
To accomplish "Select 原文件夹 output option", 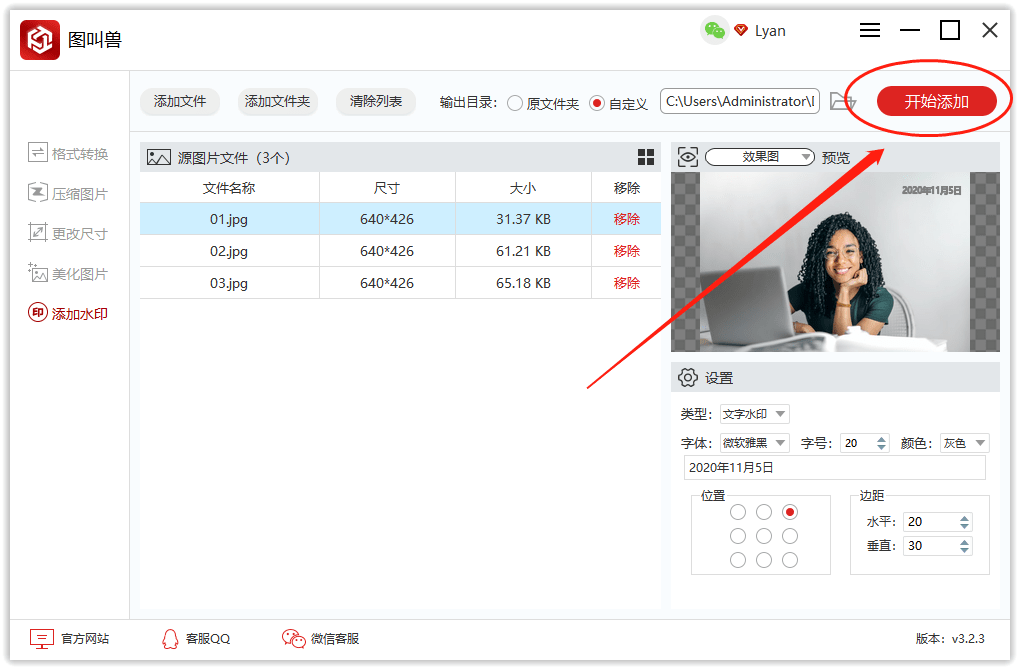I will (515, 103).
